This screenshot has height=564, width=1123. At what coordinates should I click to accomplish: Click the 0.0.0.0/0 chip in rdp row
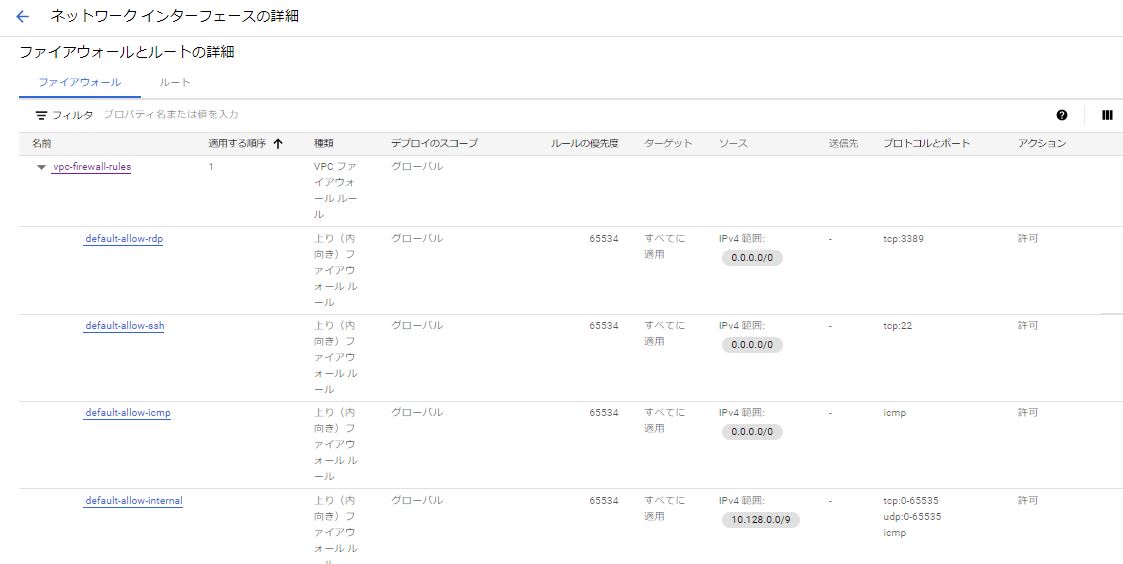(x=752, y=258)
